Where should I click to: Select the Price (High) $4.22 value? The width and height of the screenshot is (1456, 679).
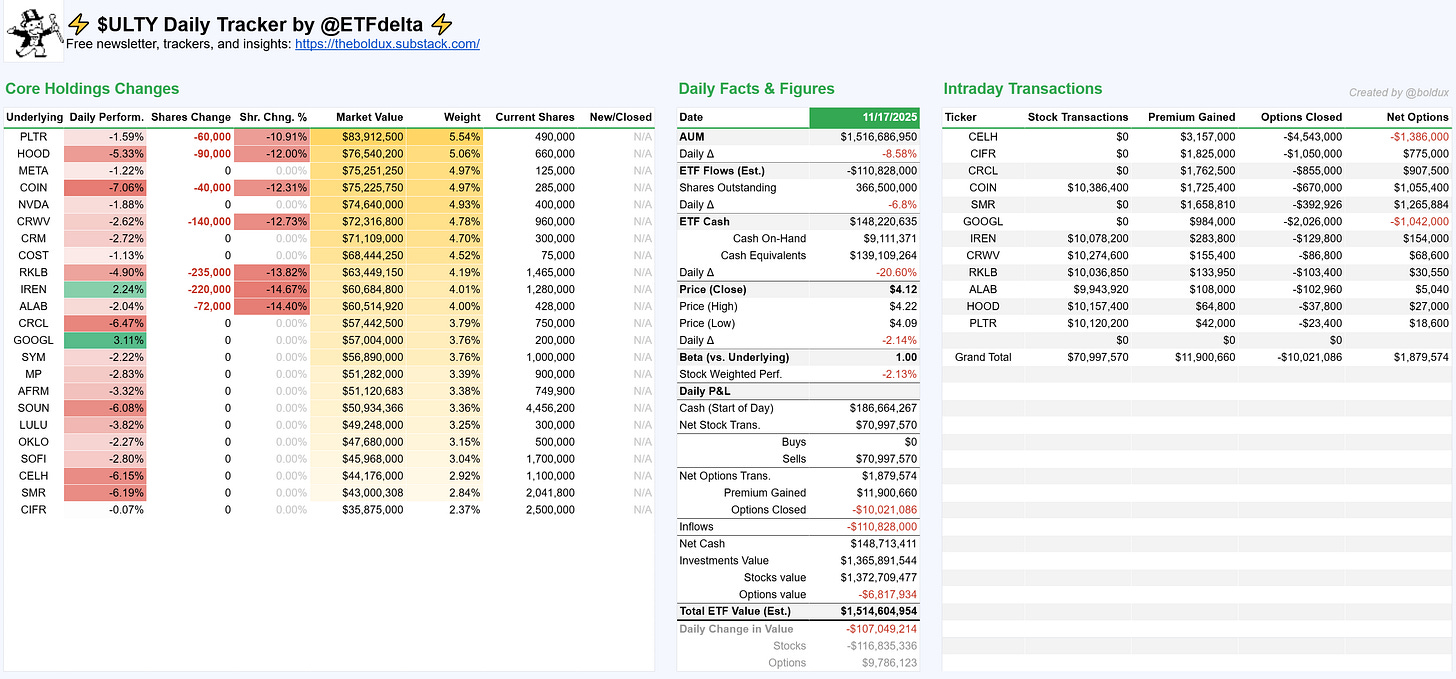(x=903, y=306)
